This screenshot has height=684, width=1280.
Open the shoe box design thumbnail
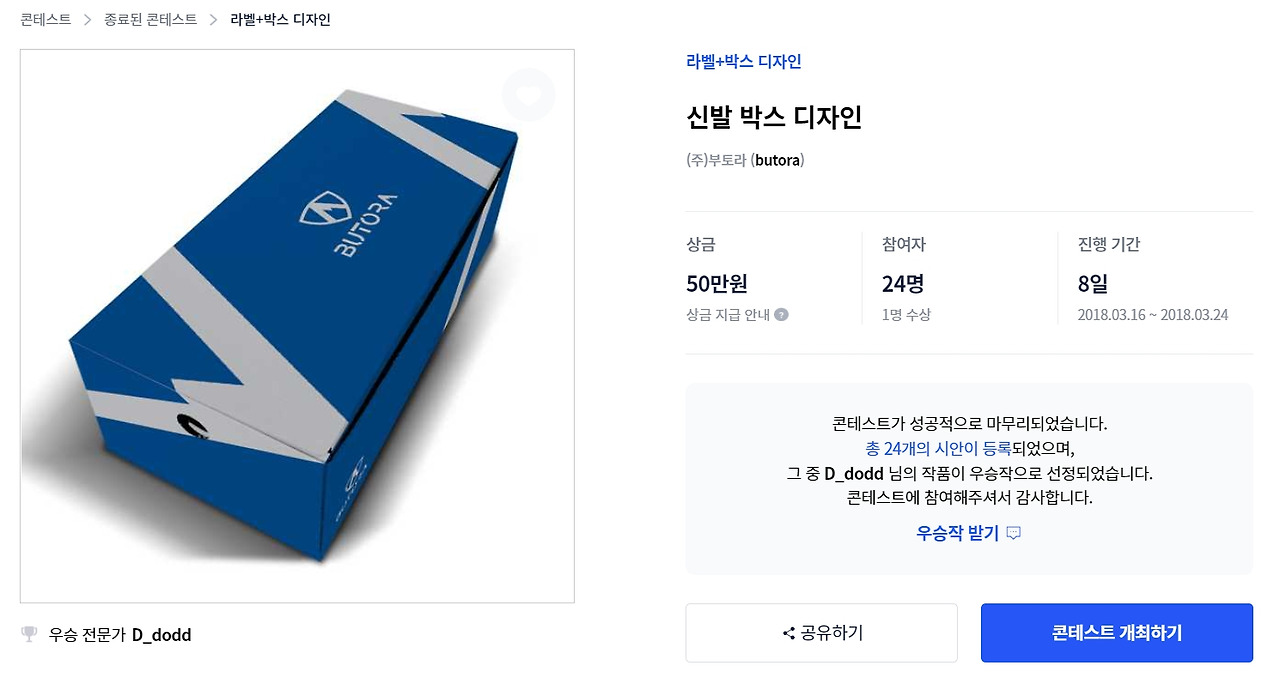pyautogui.click(x=297, y=326)
